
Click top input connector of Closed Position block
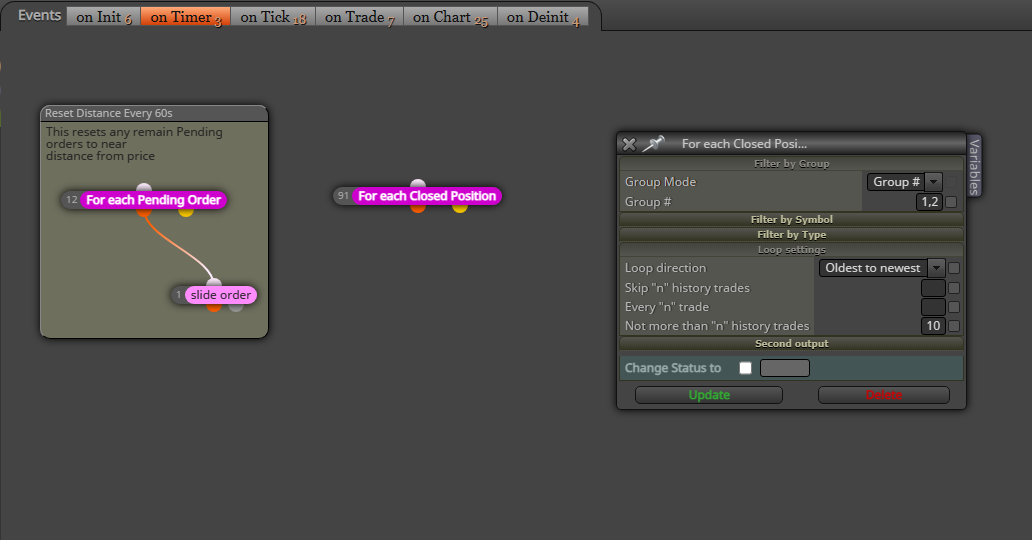418,184
